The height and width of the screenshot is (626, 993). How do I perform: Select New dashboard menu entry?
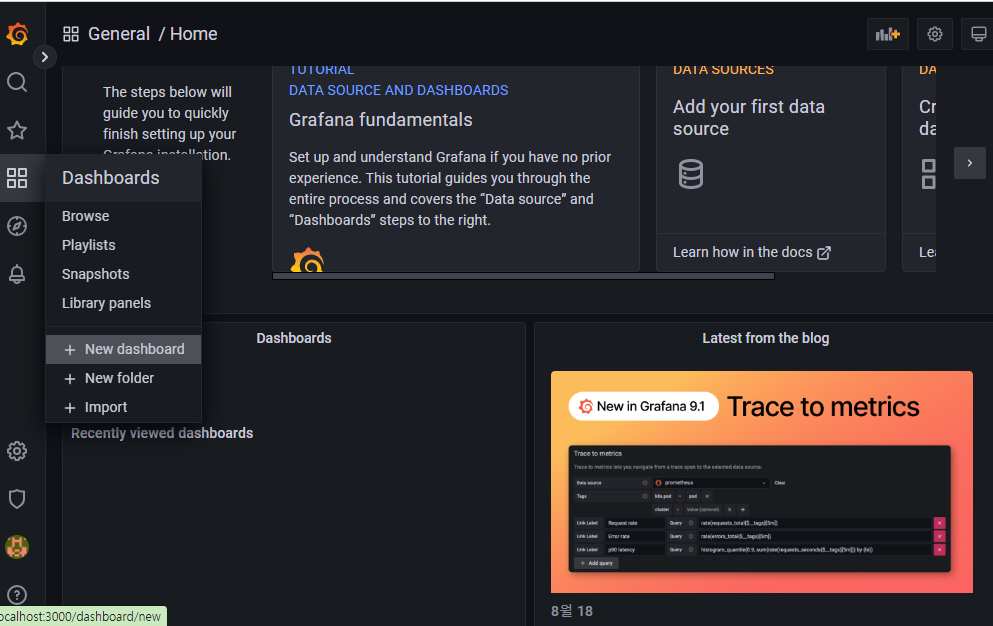point(123,349)
